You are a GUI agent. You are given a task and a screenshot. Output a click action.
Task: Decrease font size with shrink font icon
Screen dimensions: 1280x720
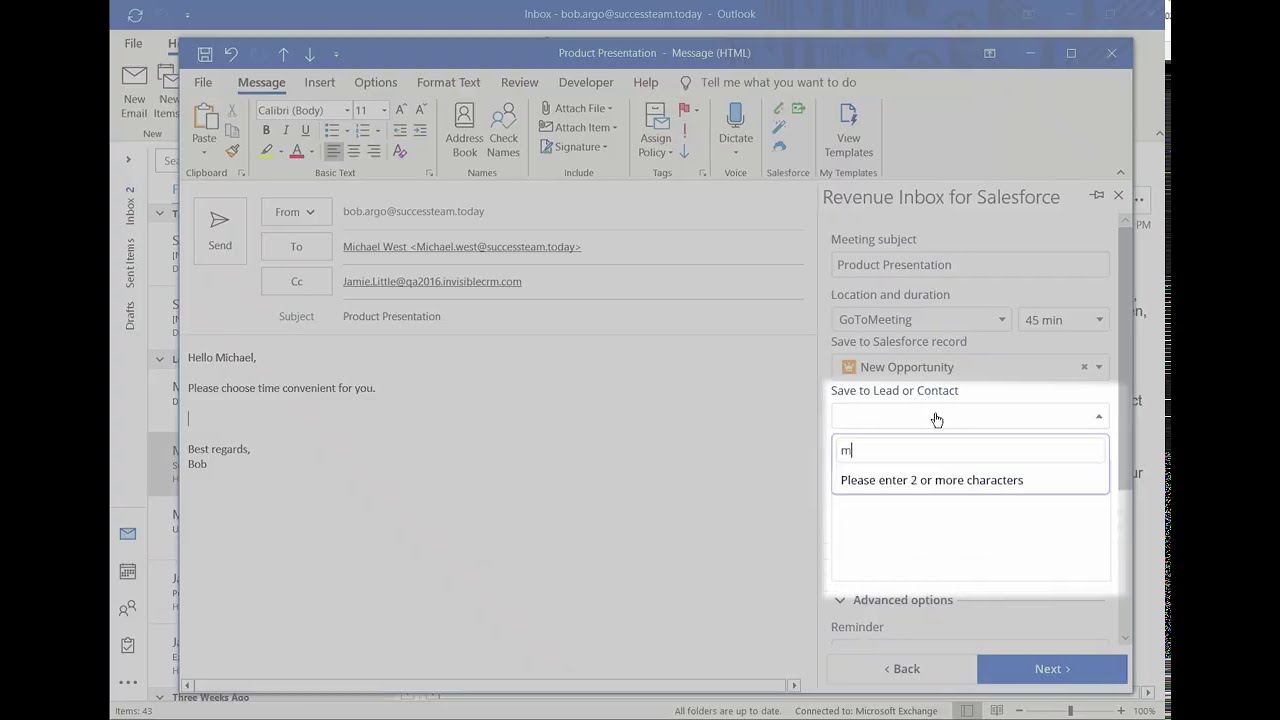pyautogui.click(x=421, y=110)
